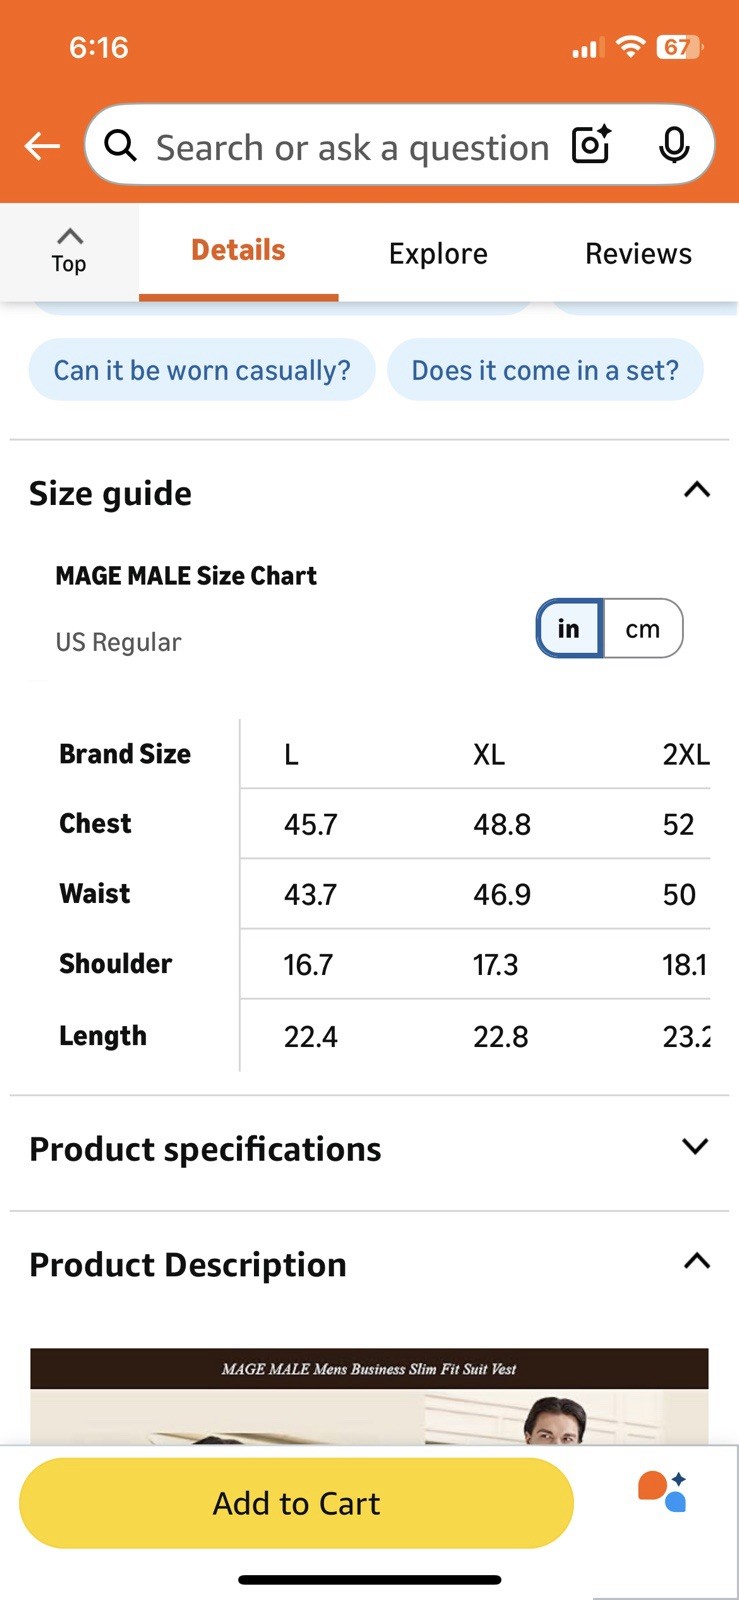Open the Details tab
Screen dimensions: 739x1600
click(238, 250)
